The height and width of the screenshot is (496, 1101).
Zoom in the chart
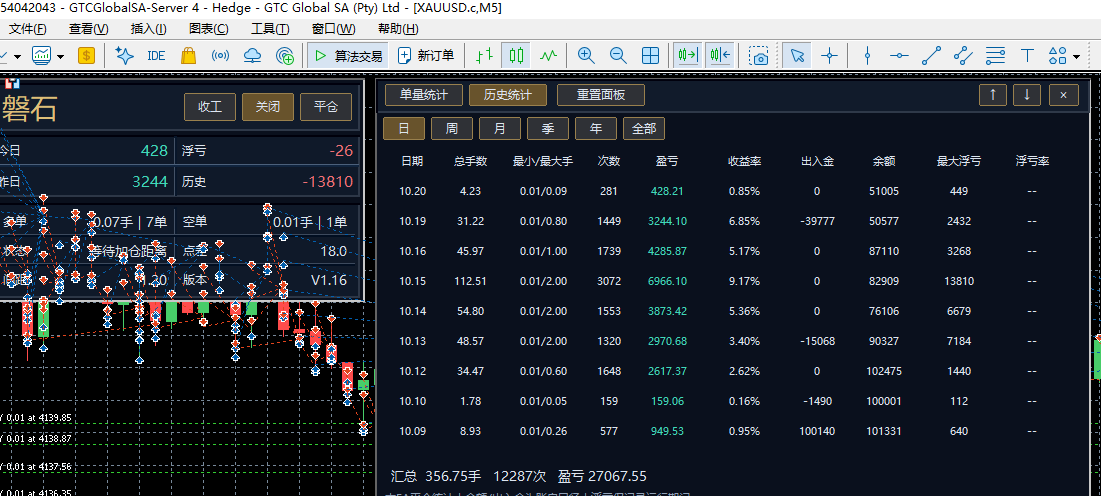pyautogui.click(x=586, y=56)
